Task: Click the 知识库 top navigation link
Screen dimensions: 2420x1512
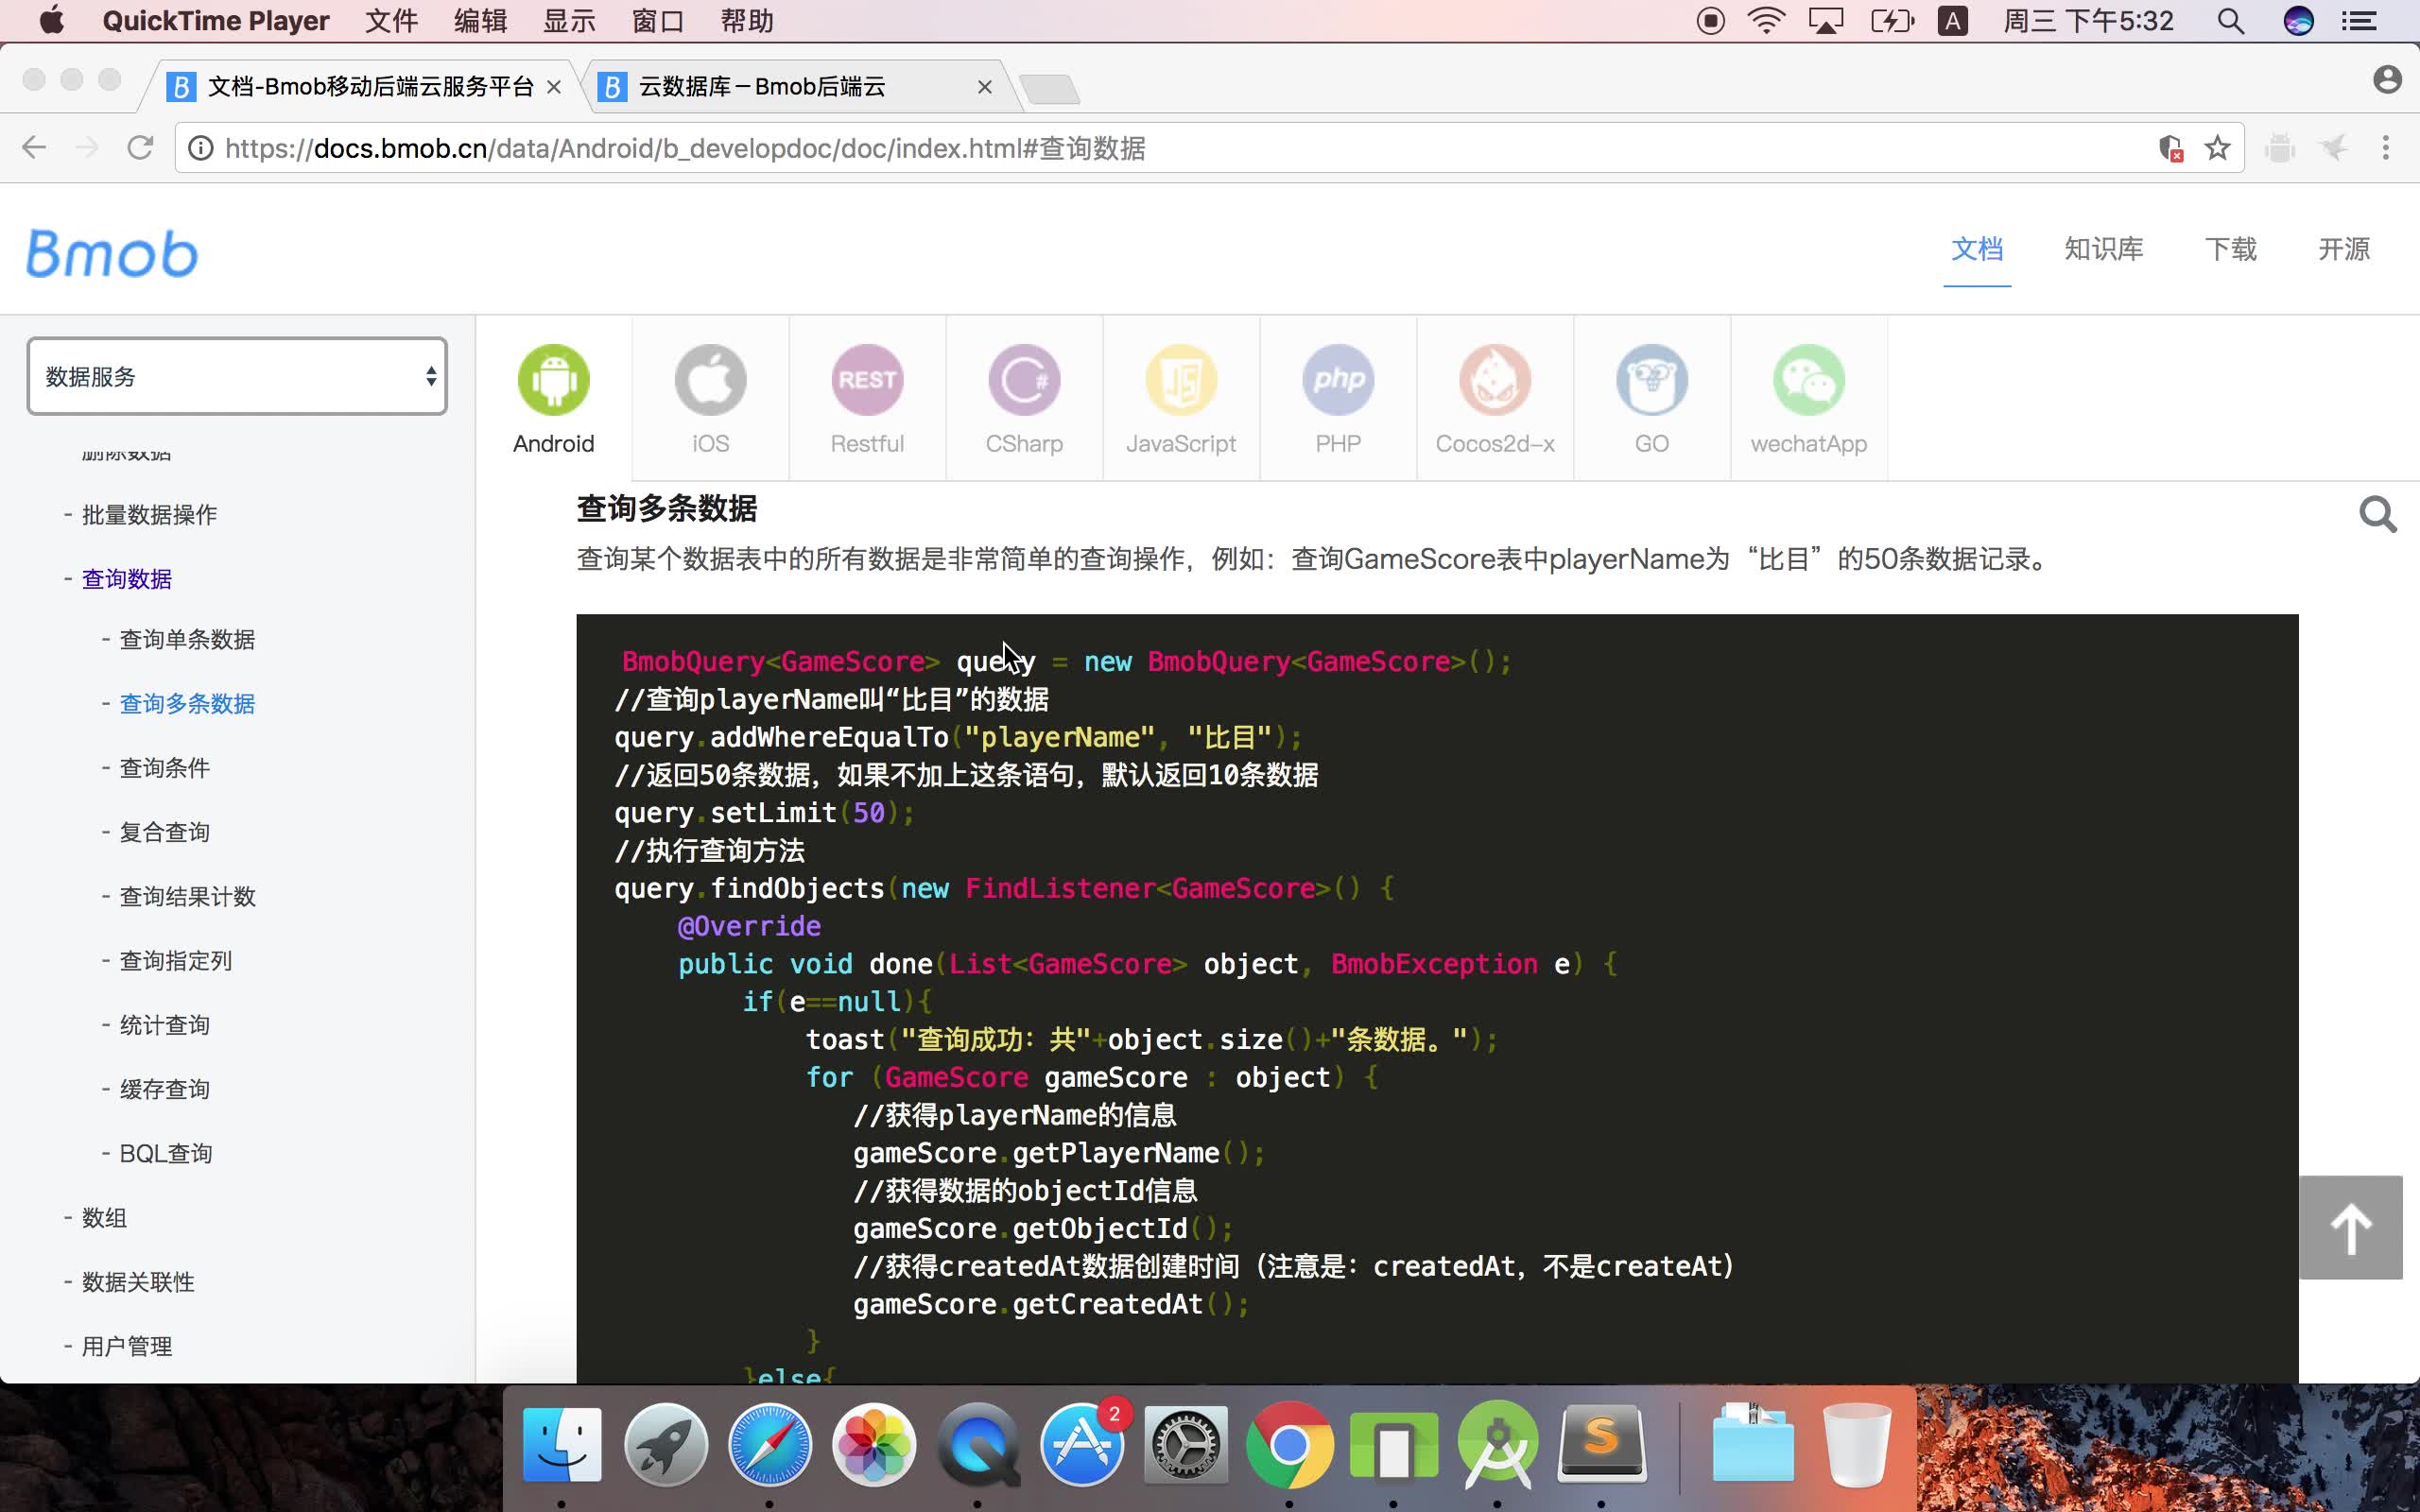Action: pos(2104,249)
